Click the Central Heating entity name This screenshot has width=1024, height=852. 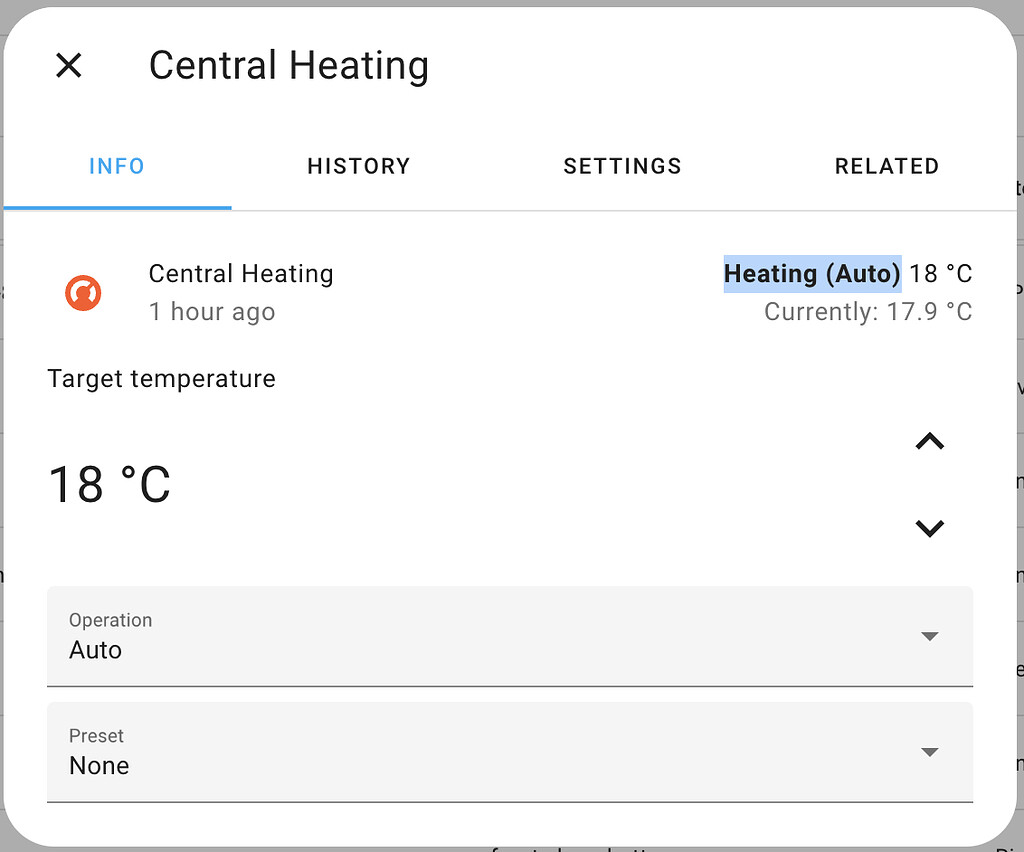[240, 273]
